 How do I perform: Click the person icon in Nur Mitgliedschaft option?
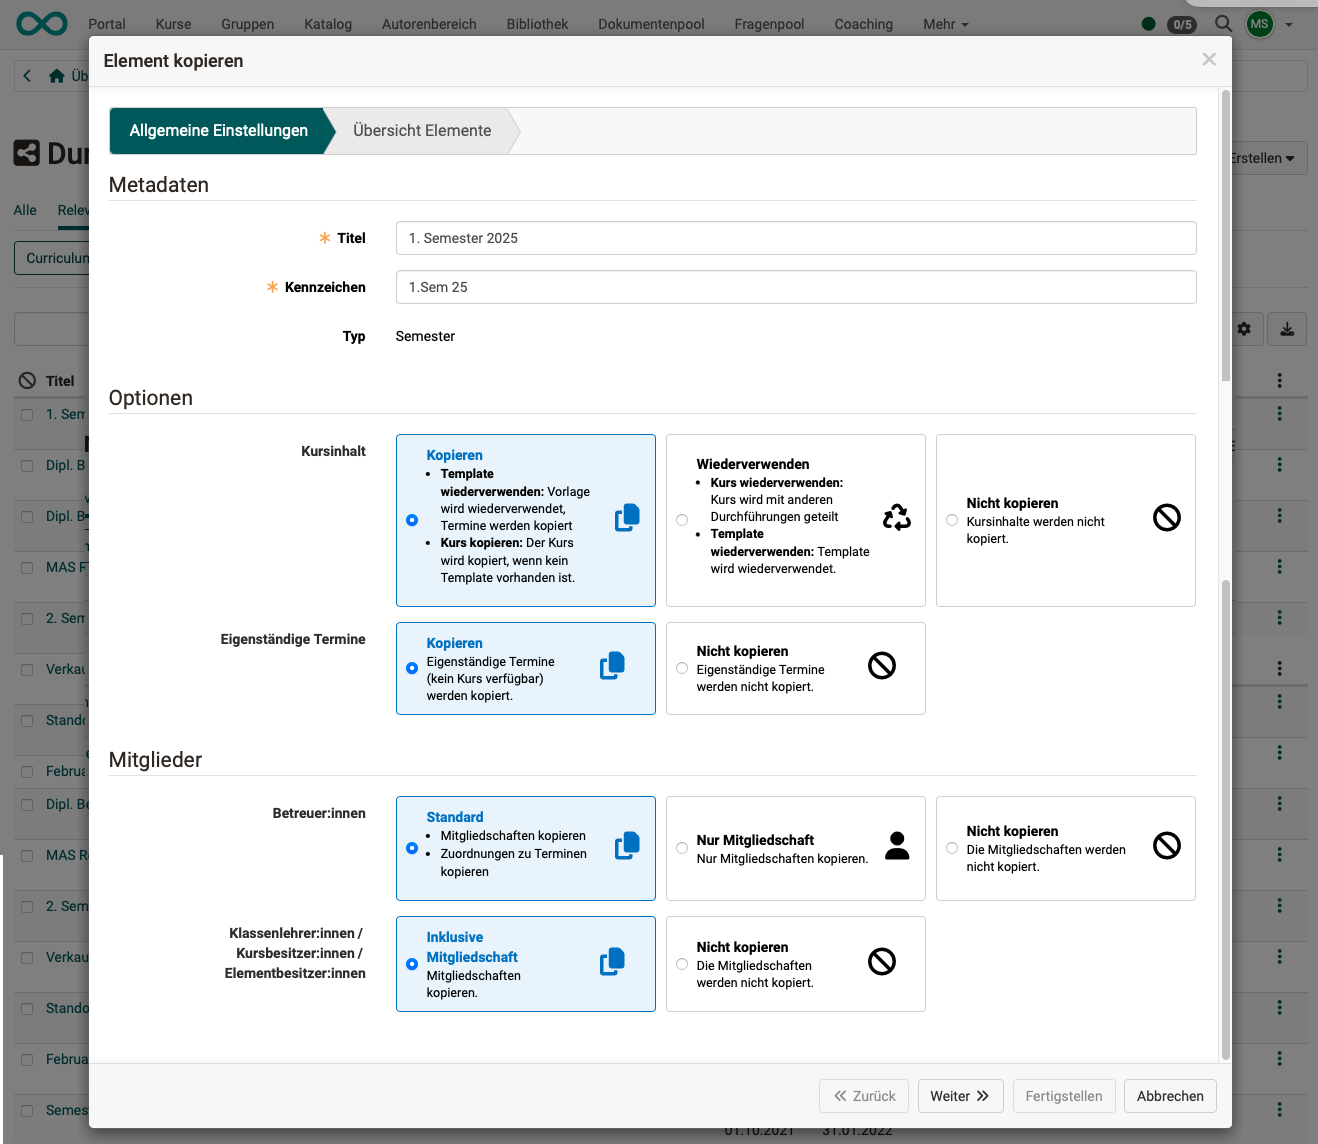tap(896, 846)
